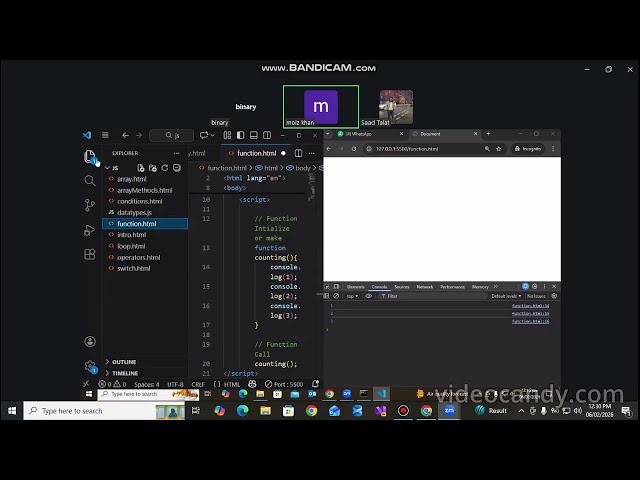Open loop.html in the file explorer
This screenshot has height=480, width=640.
tap(131, 246)
